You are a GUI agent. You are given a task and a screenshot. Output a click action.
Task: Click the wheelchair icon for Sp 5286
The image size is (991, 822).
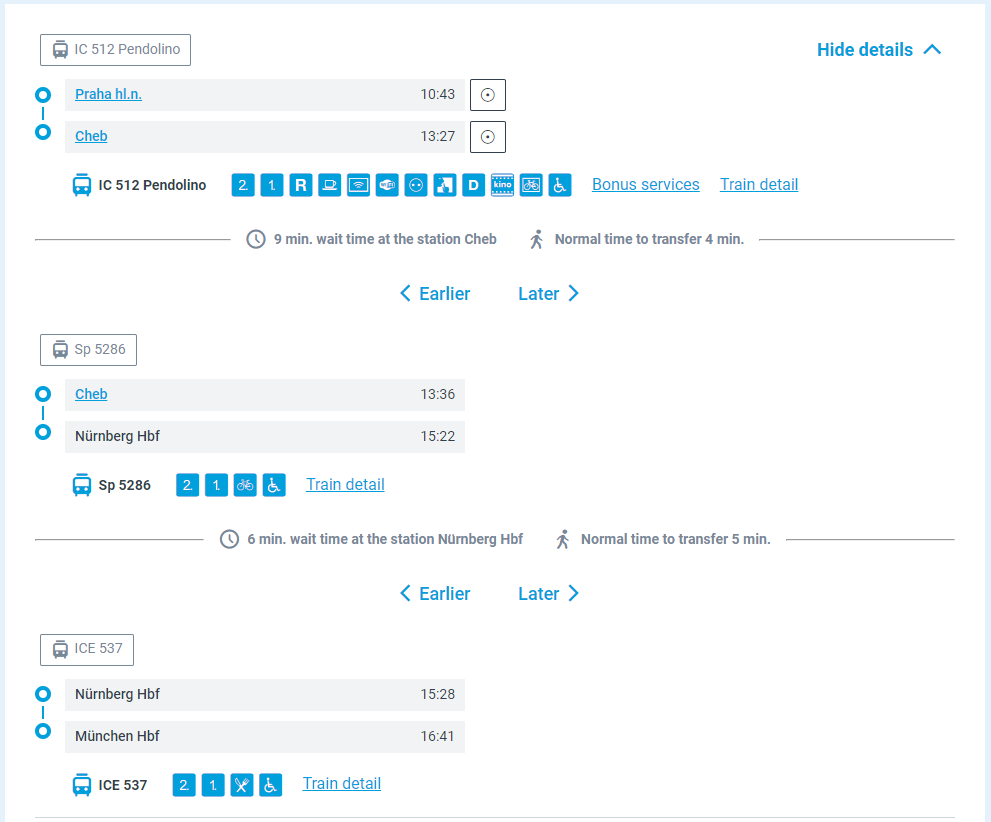[x=274, y=485]
